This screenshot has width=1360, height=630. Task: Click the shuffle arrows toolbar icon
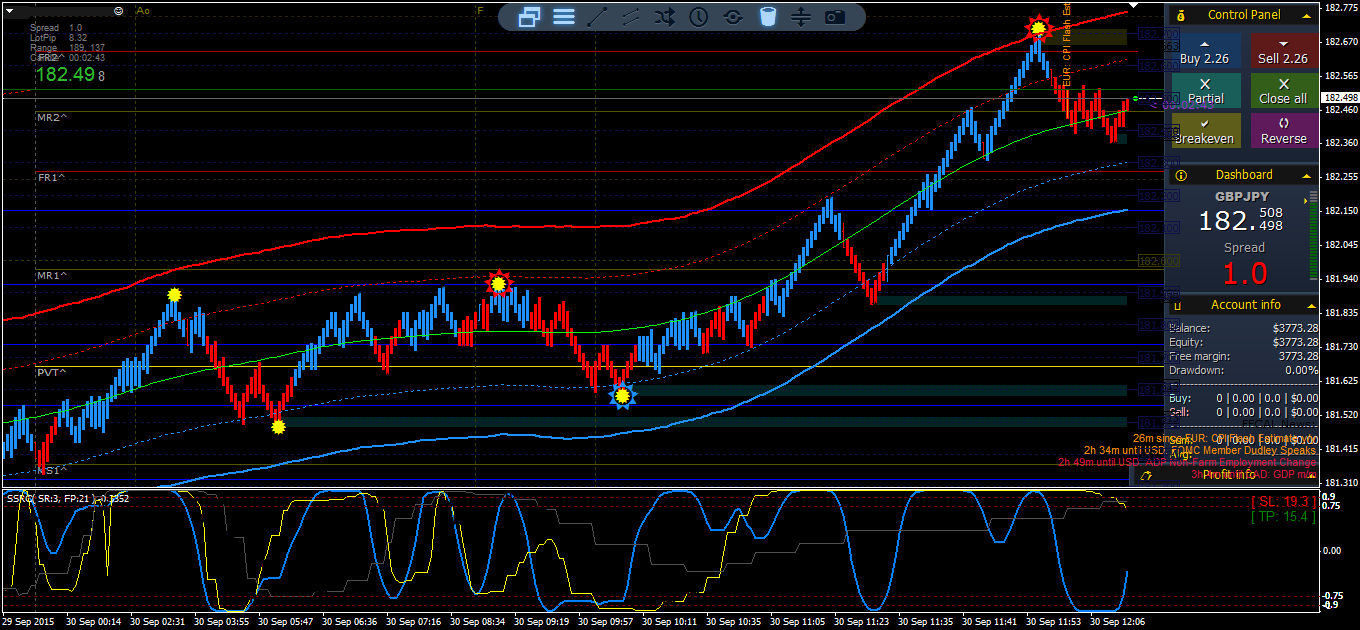click(664, 16)
